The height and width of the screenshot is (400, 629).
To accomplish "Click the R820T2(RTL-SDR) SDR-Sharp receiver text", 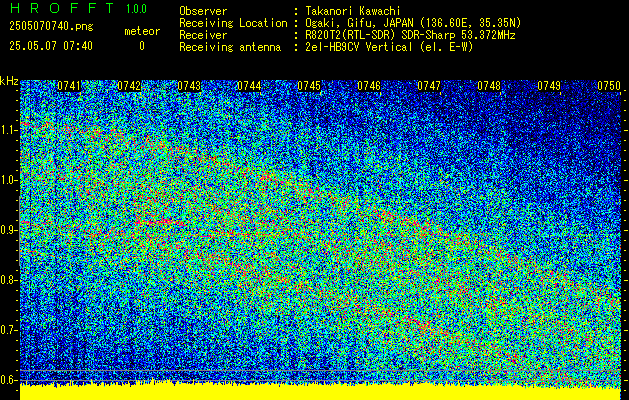I will pyautogui.click(x=410, y=35).
